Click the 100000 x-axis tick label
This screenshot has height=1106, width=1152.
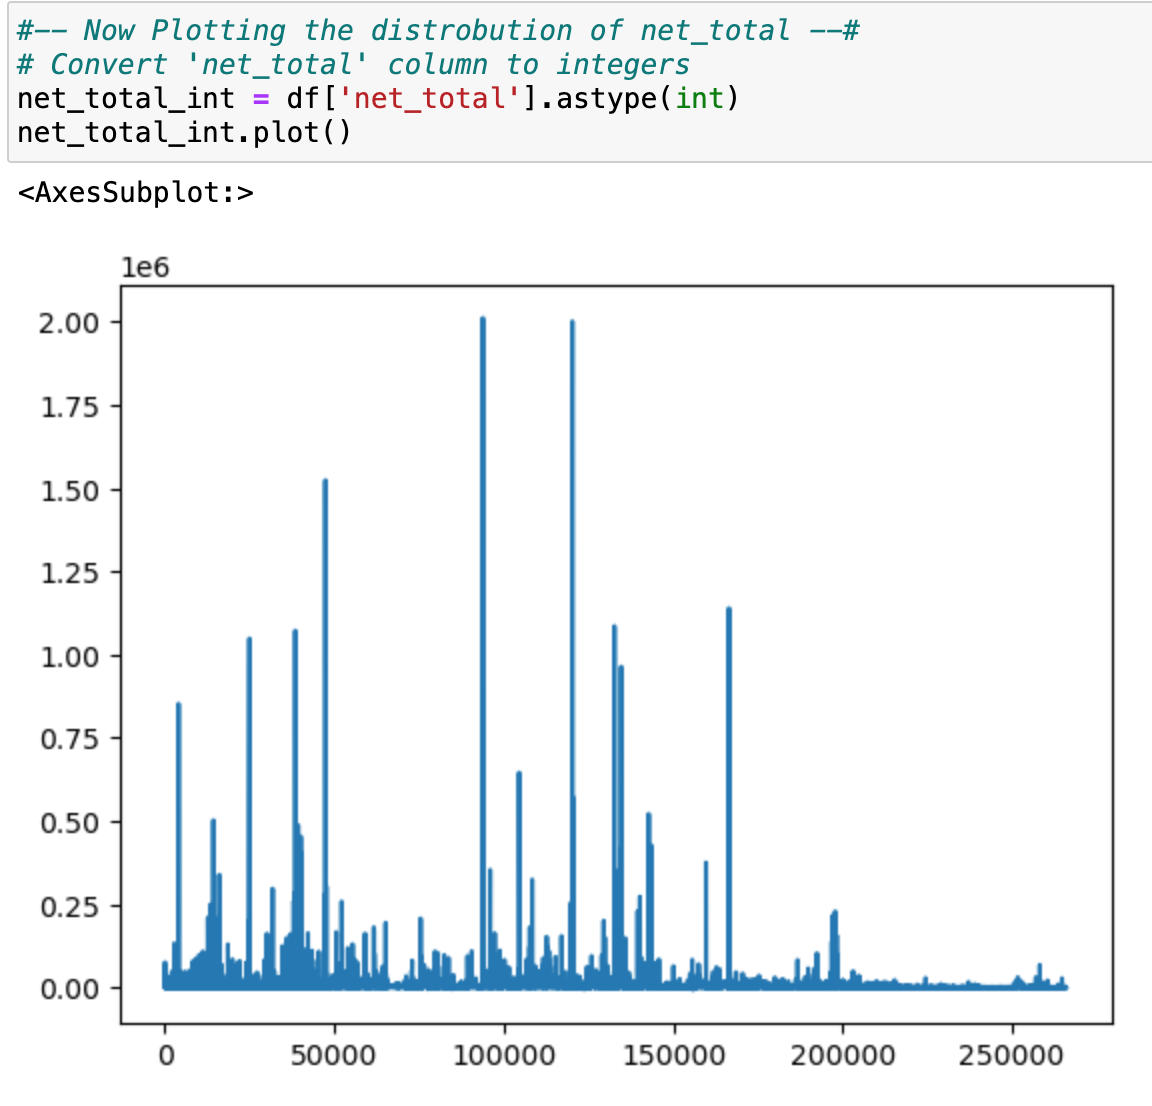[x=503, y=1056]
